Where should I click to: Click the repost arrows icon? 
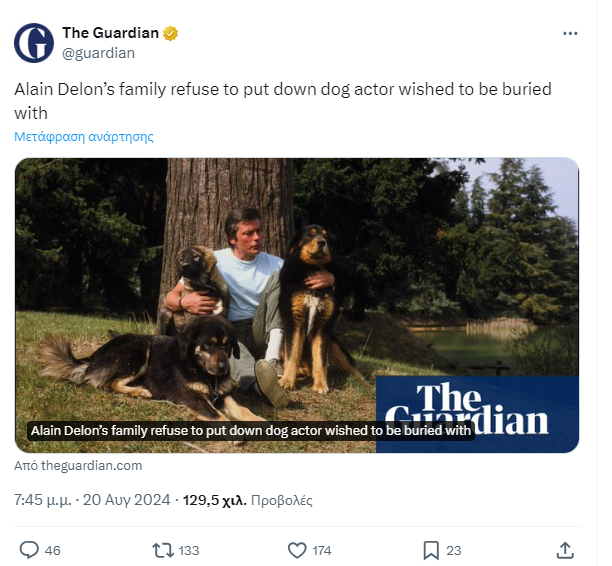click(161, 549)
